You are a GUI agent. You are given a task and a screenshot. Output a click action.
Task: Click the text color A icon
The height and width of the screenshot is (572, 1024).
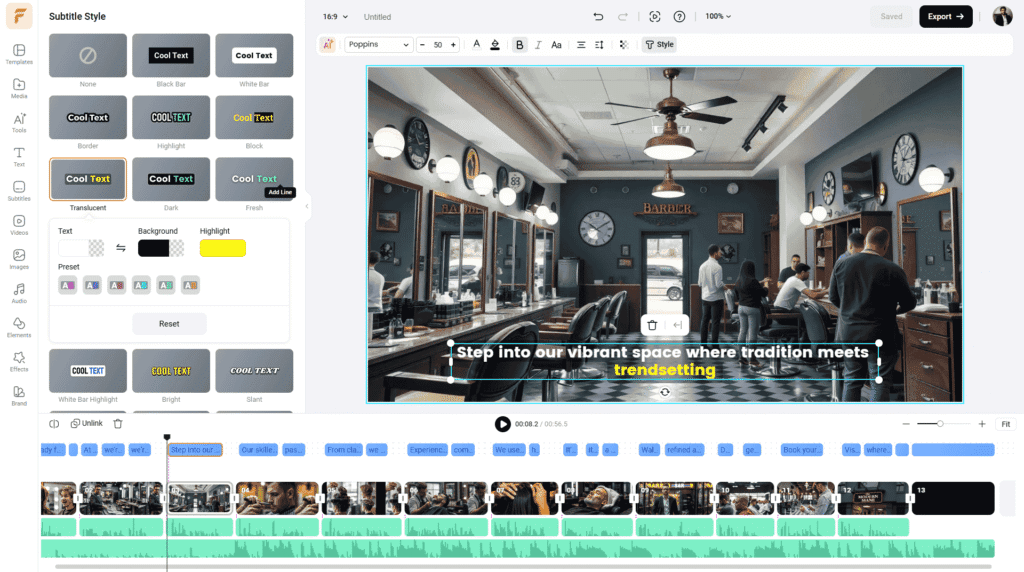click(476, 44)
